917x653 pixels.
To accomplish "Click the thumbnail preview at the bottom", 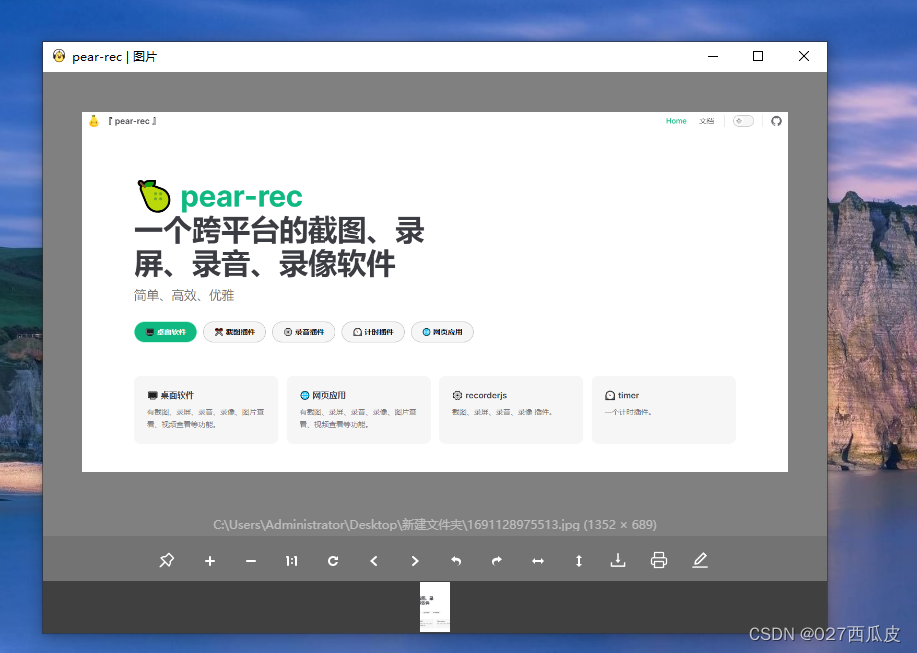I will tap(434, 607).
